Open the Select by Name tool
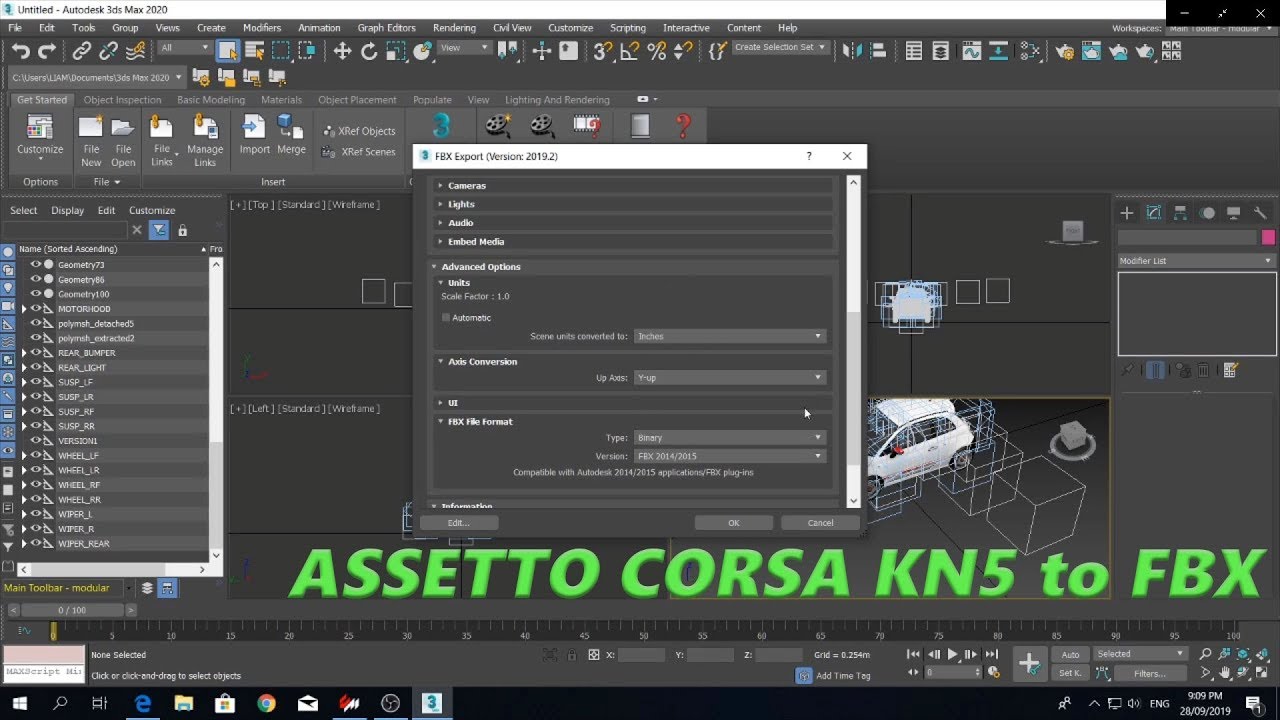Screen dimensions: 1280x720 coord(254,51)
